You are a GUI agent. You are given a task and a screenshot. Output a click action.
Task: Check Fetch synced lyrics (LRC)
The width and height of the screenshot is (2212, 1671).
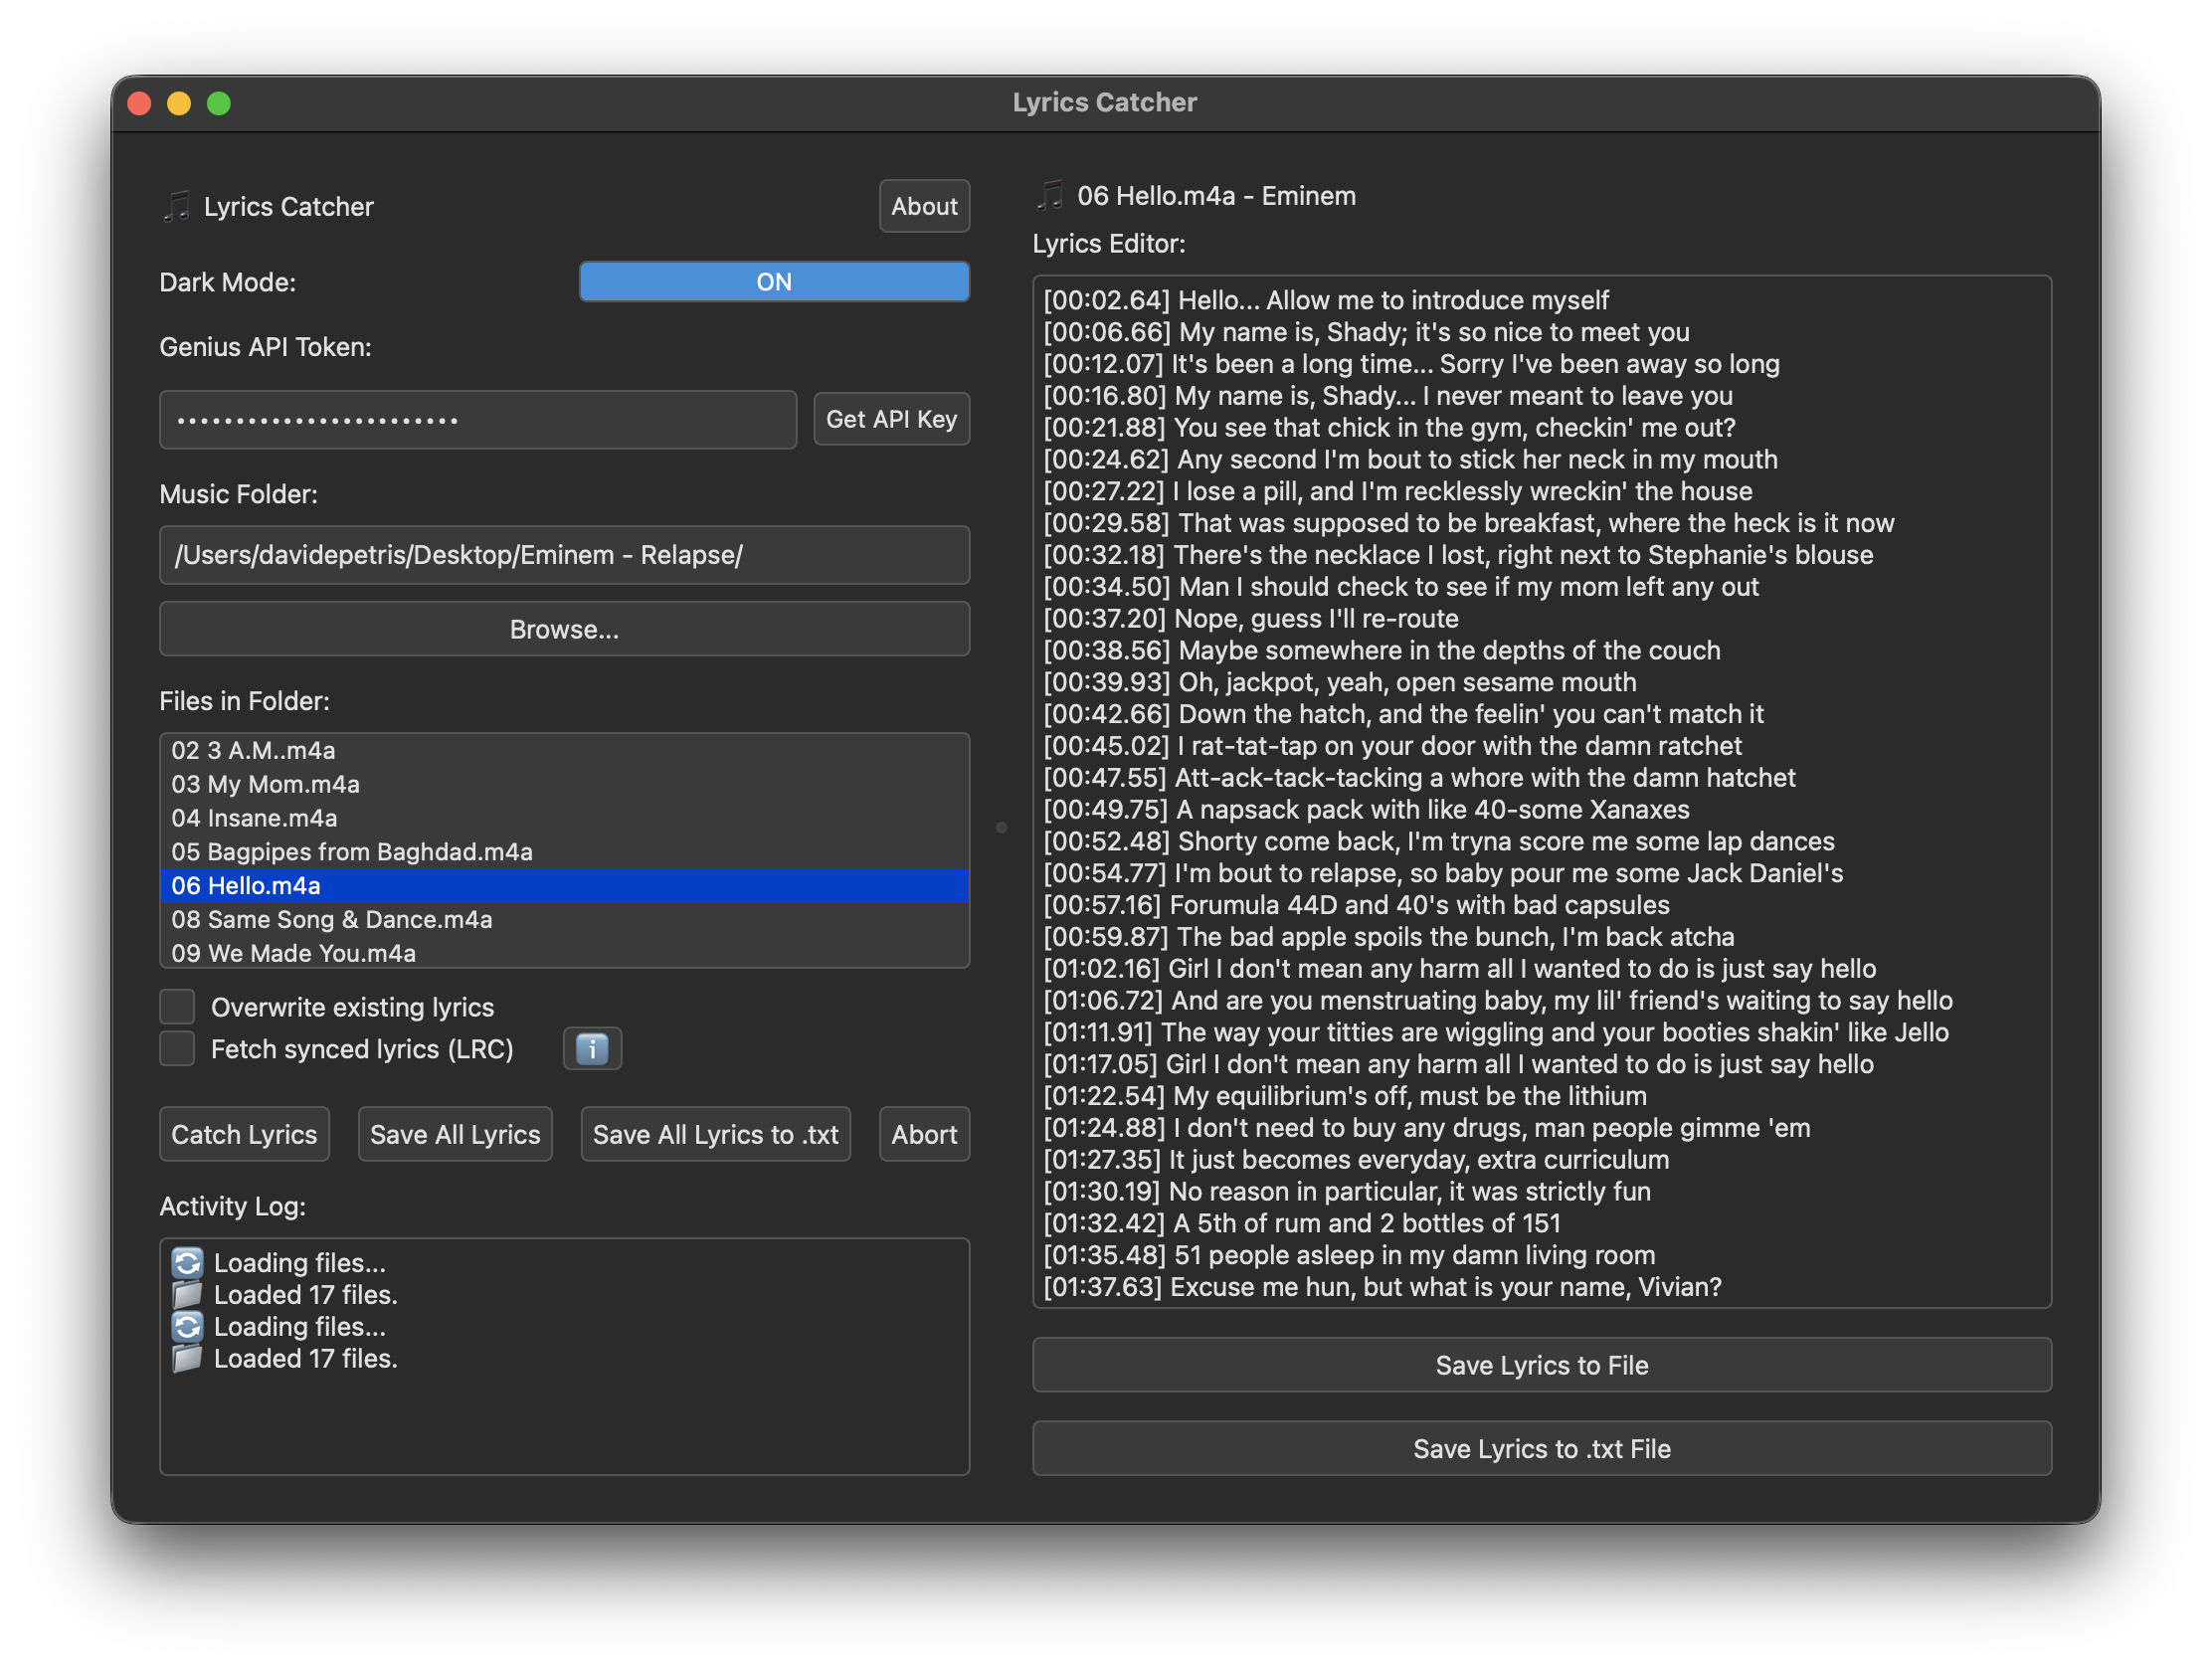coord(177,1048)
